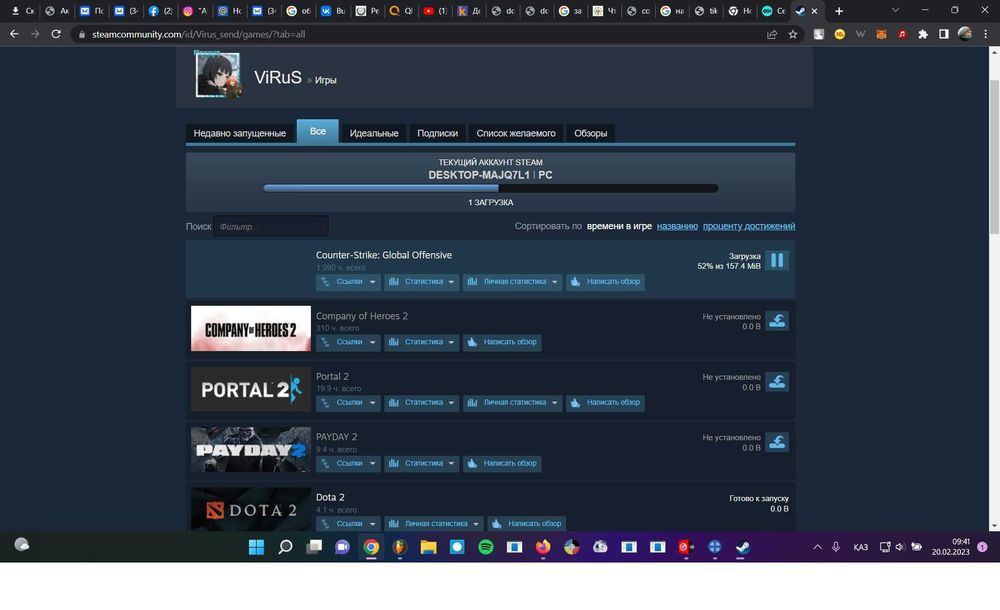Click the address bar URL
The height and width of the screenshot is (610, 1000).
pyautogui.click(x=198, y=34)
